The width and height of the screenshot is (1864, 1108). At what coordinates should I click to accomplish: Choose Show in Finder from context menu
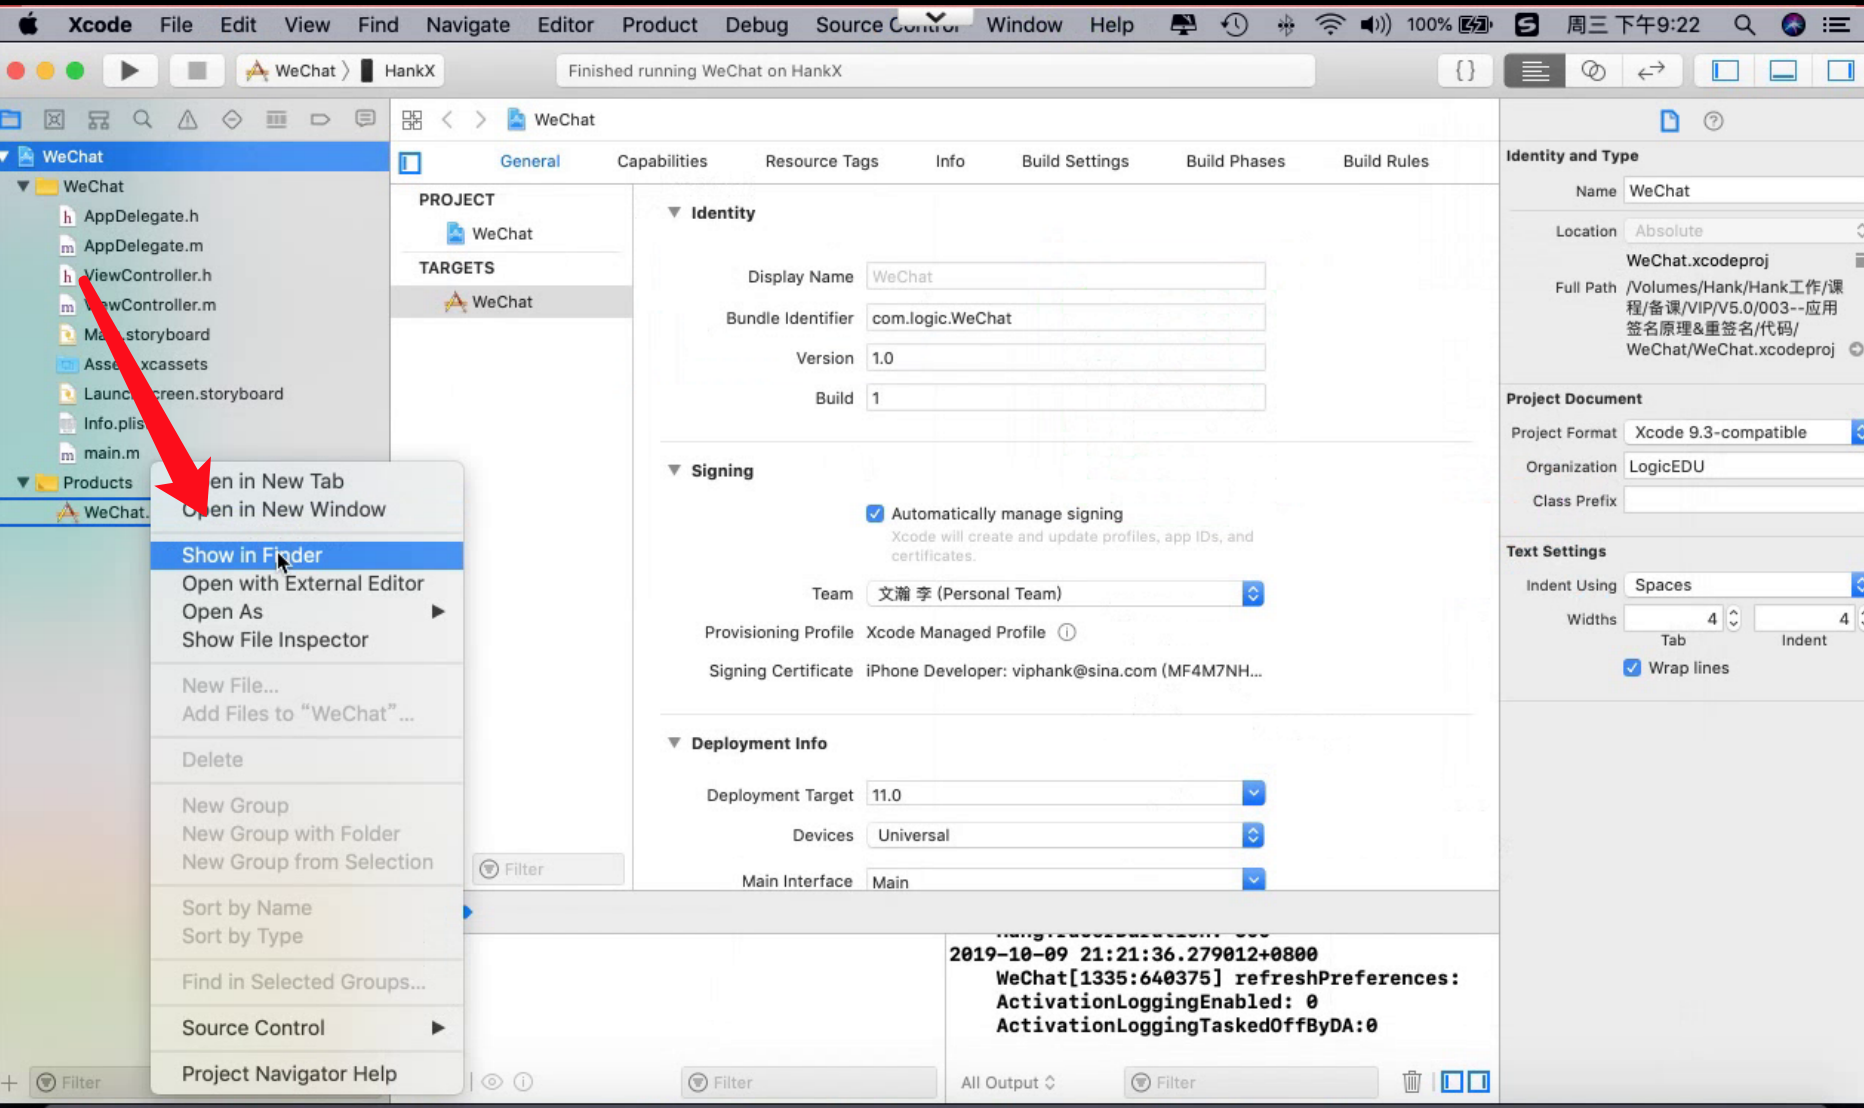coord(307,555)
